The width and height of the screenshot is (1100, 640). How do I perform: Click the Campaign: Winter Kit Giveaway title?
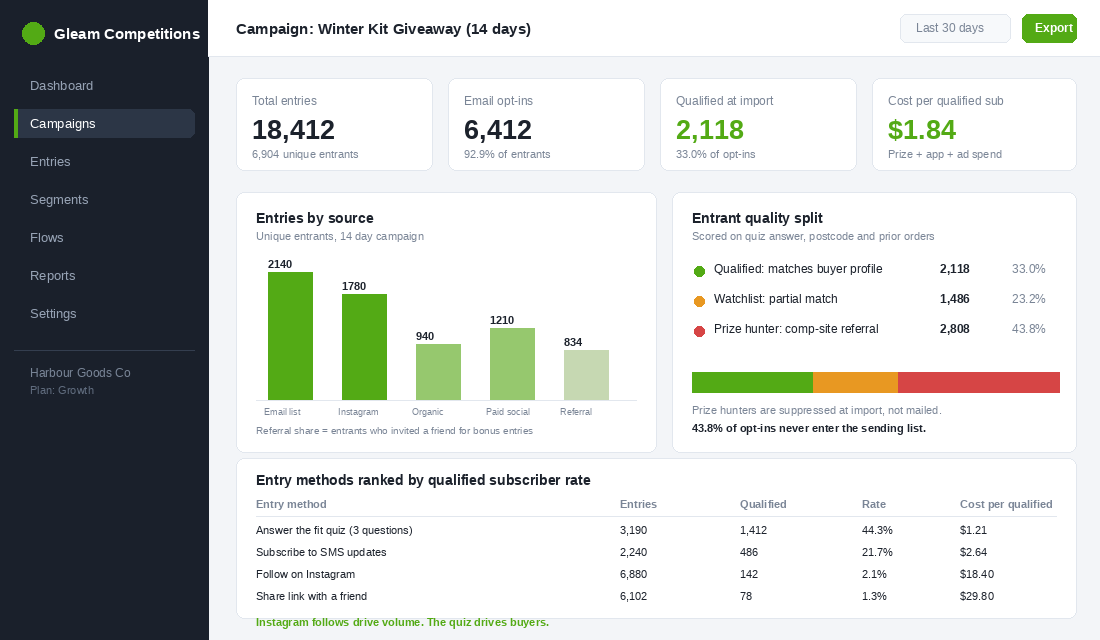pos(383,29)
